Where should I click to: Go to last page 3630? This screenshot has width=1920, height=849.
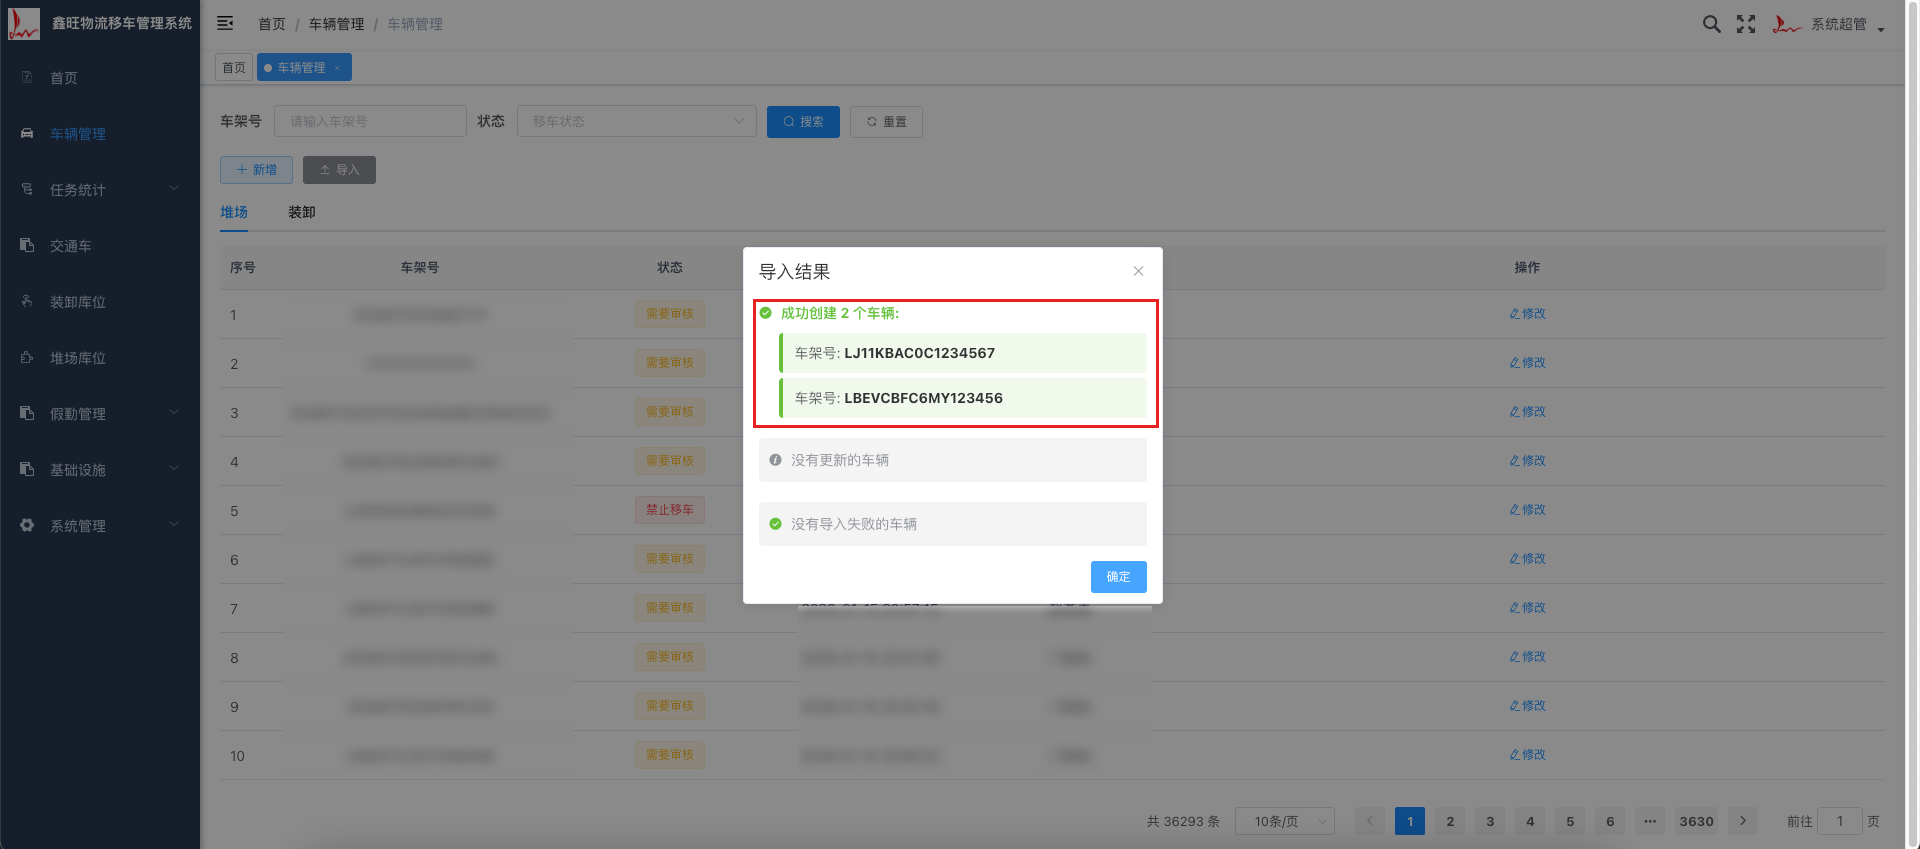point(1696,821)
